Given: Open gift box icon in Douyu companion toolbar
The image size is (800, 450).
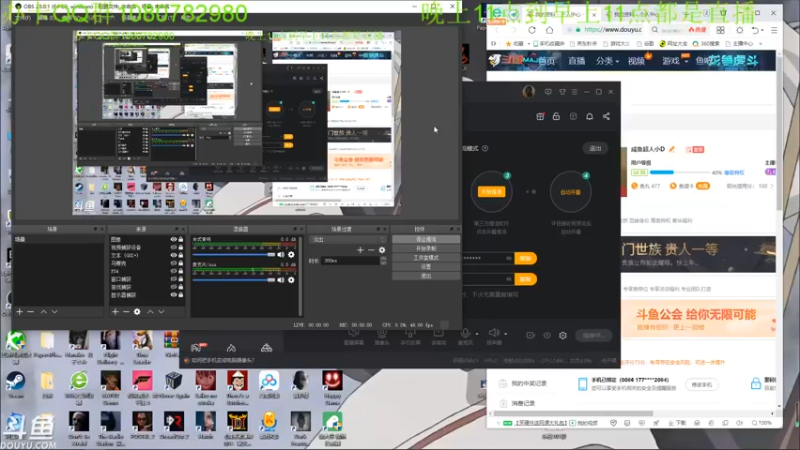Looking at the screenshot, I should [540, 116].
